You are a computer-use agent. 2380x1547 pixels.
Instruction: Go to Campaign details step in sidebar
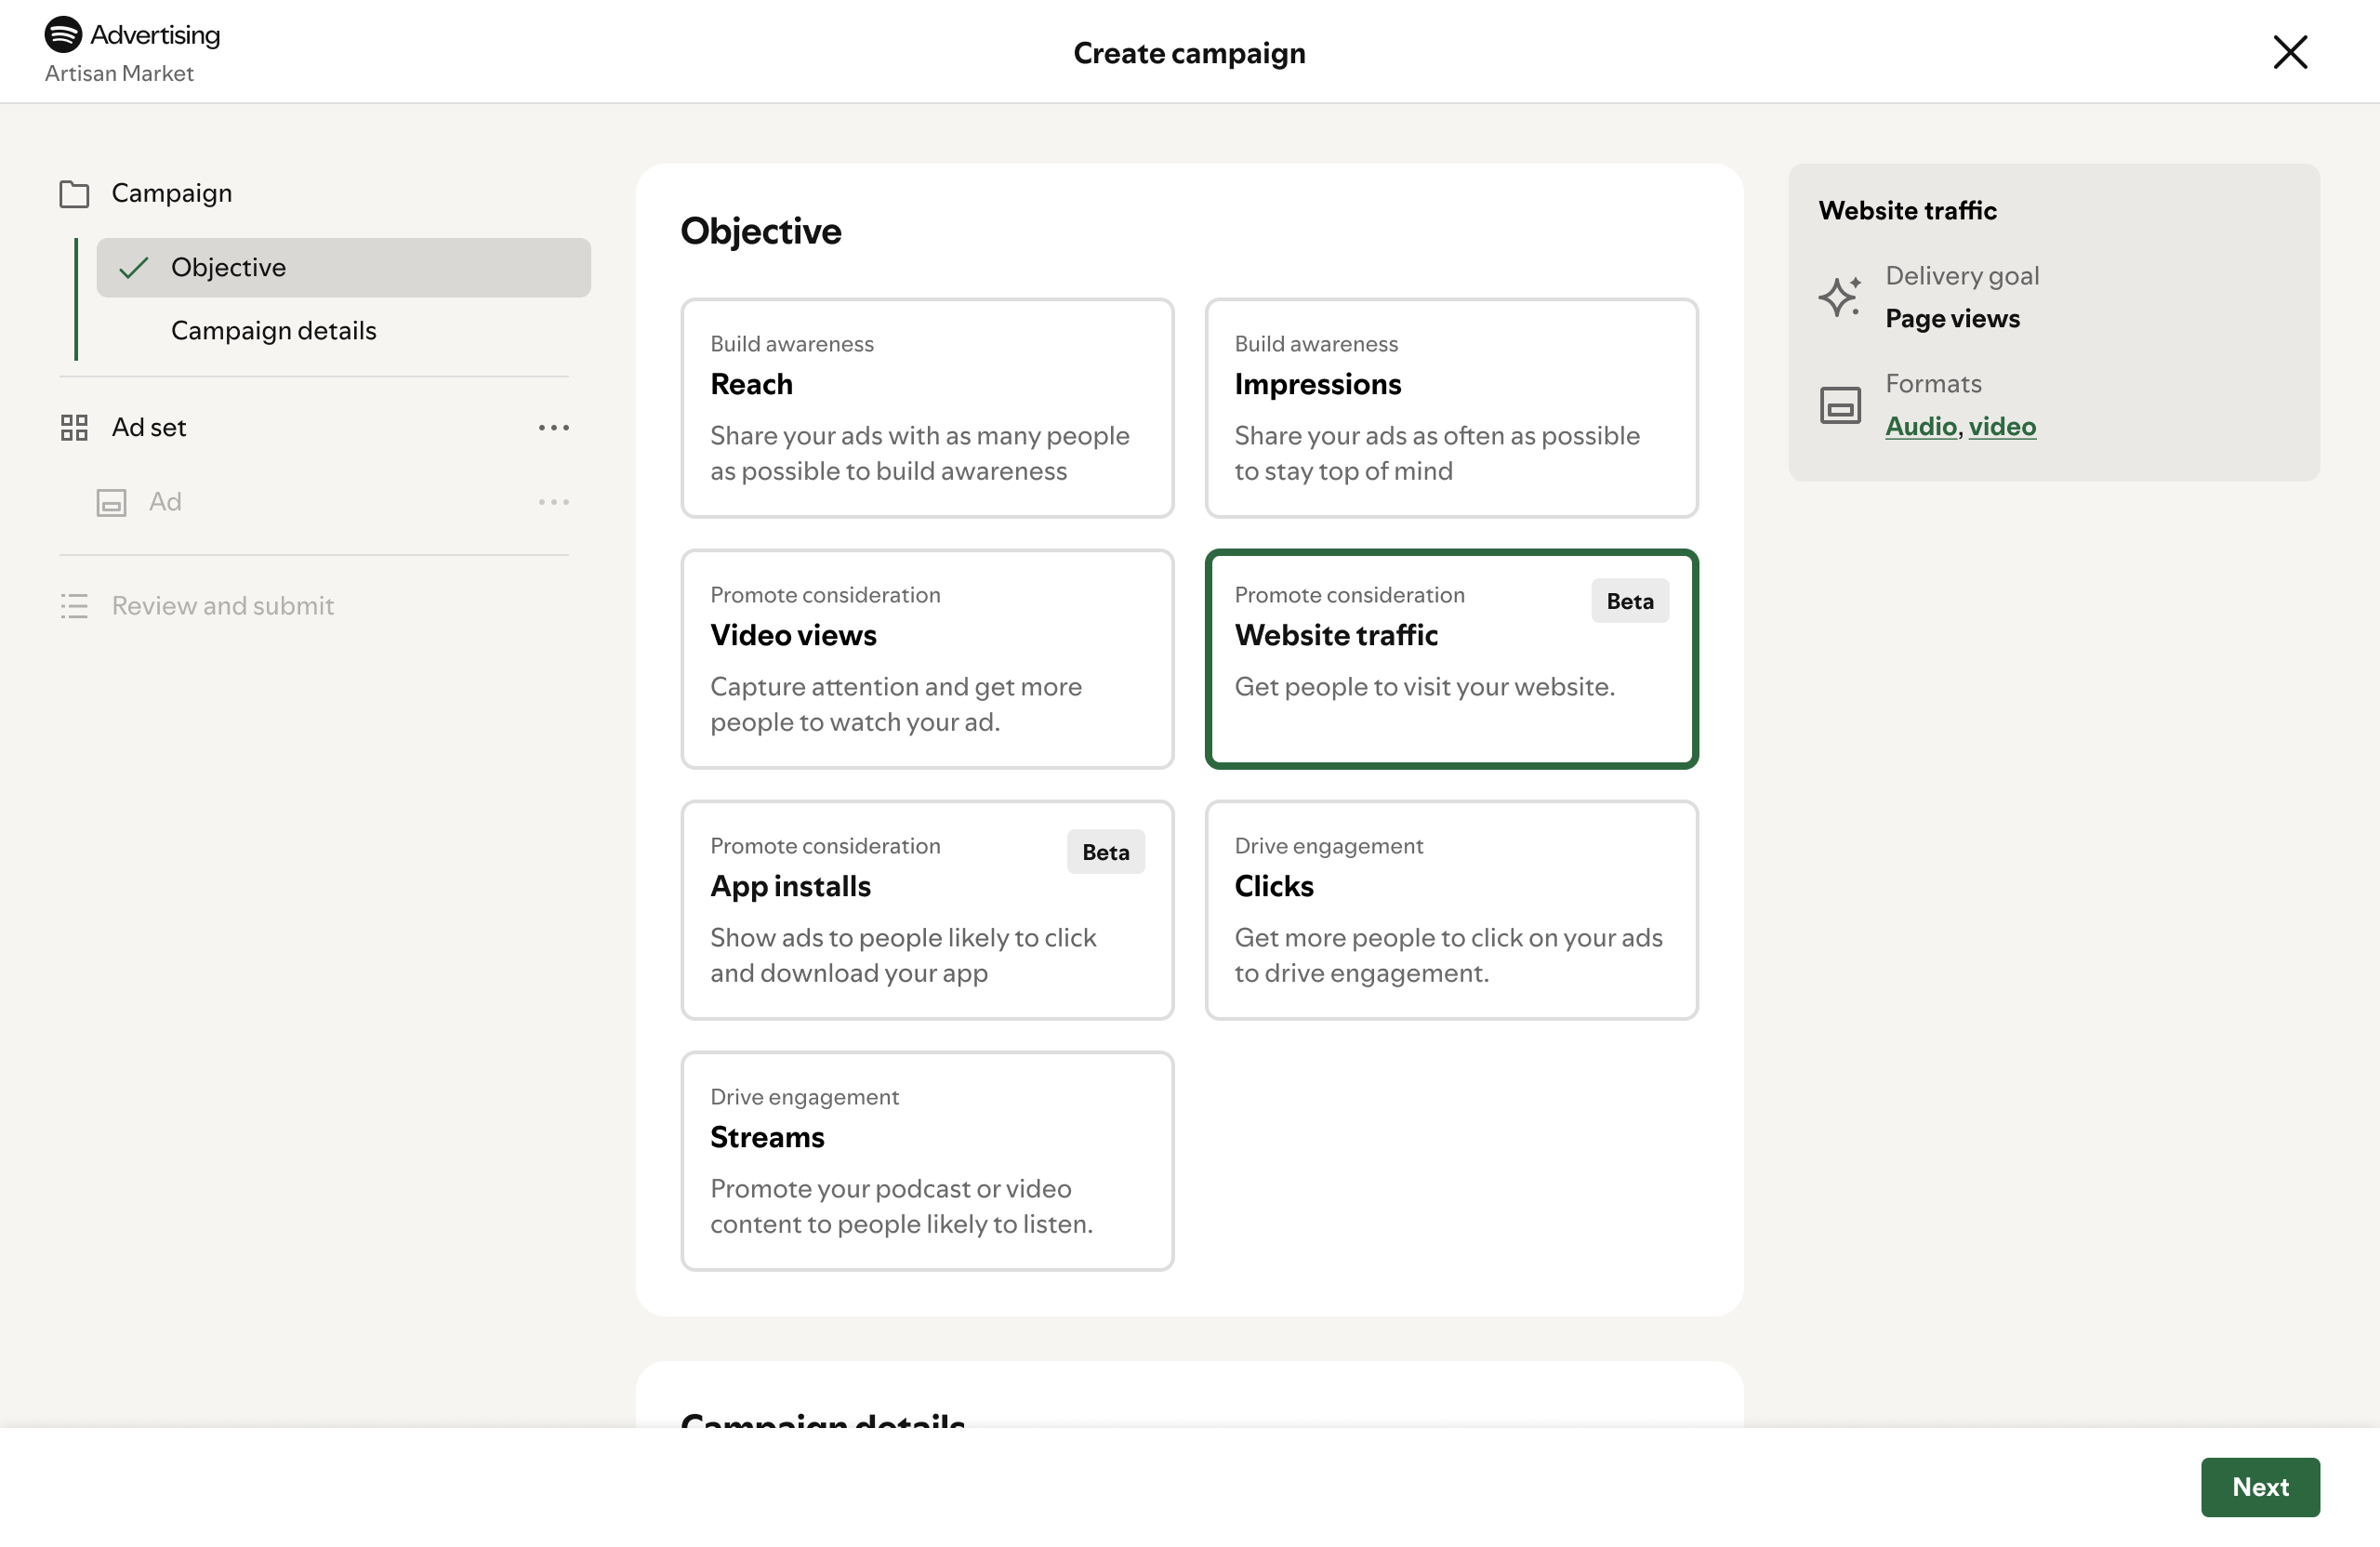pos(273,331)
